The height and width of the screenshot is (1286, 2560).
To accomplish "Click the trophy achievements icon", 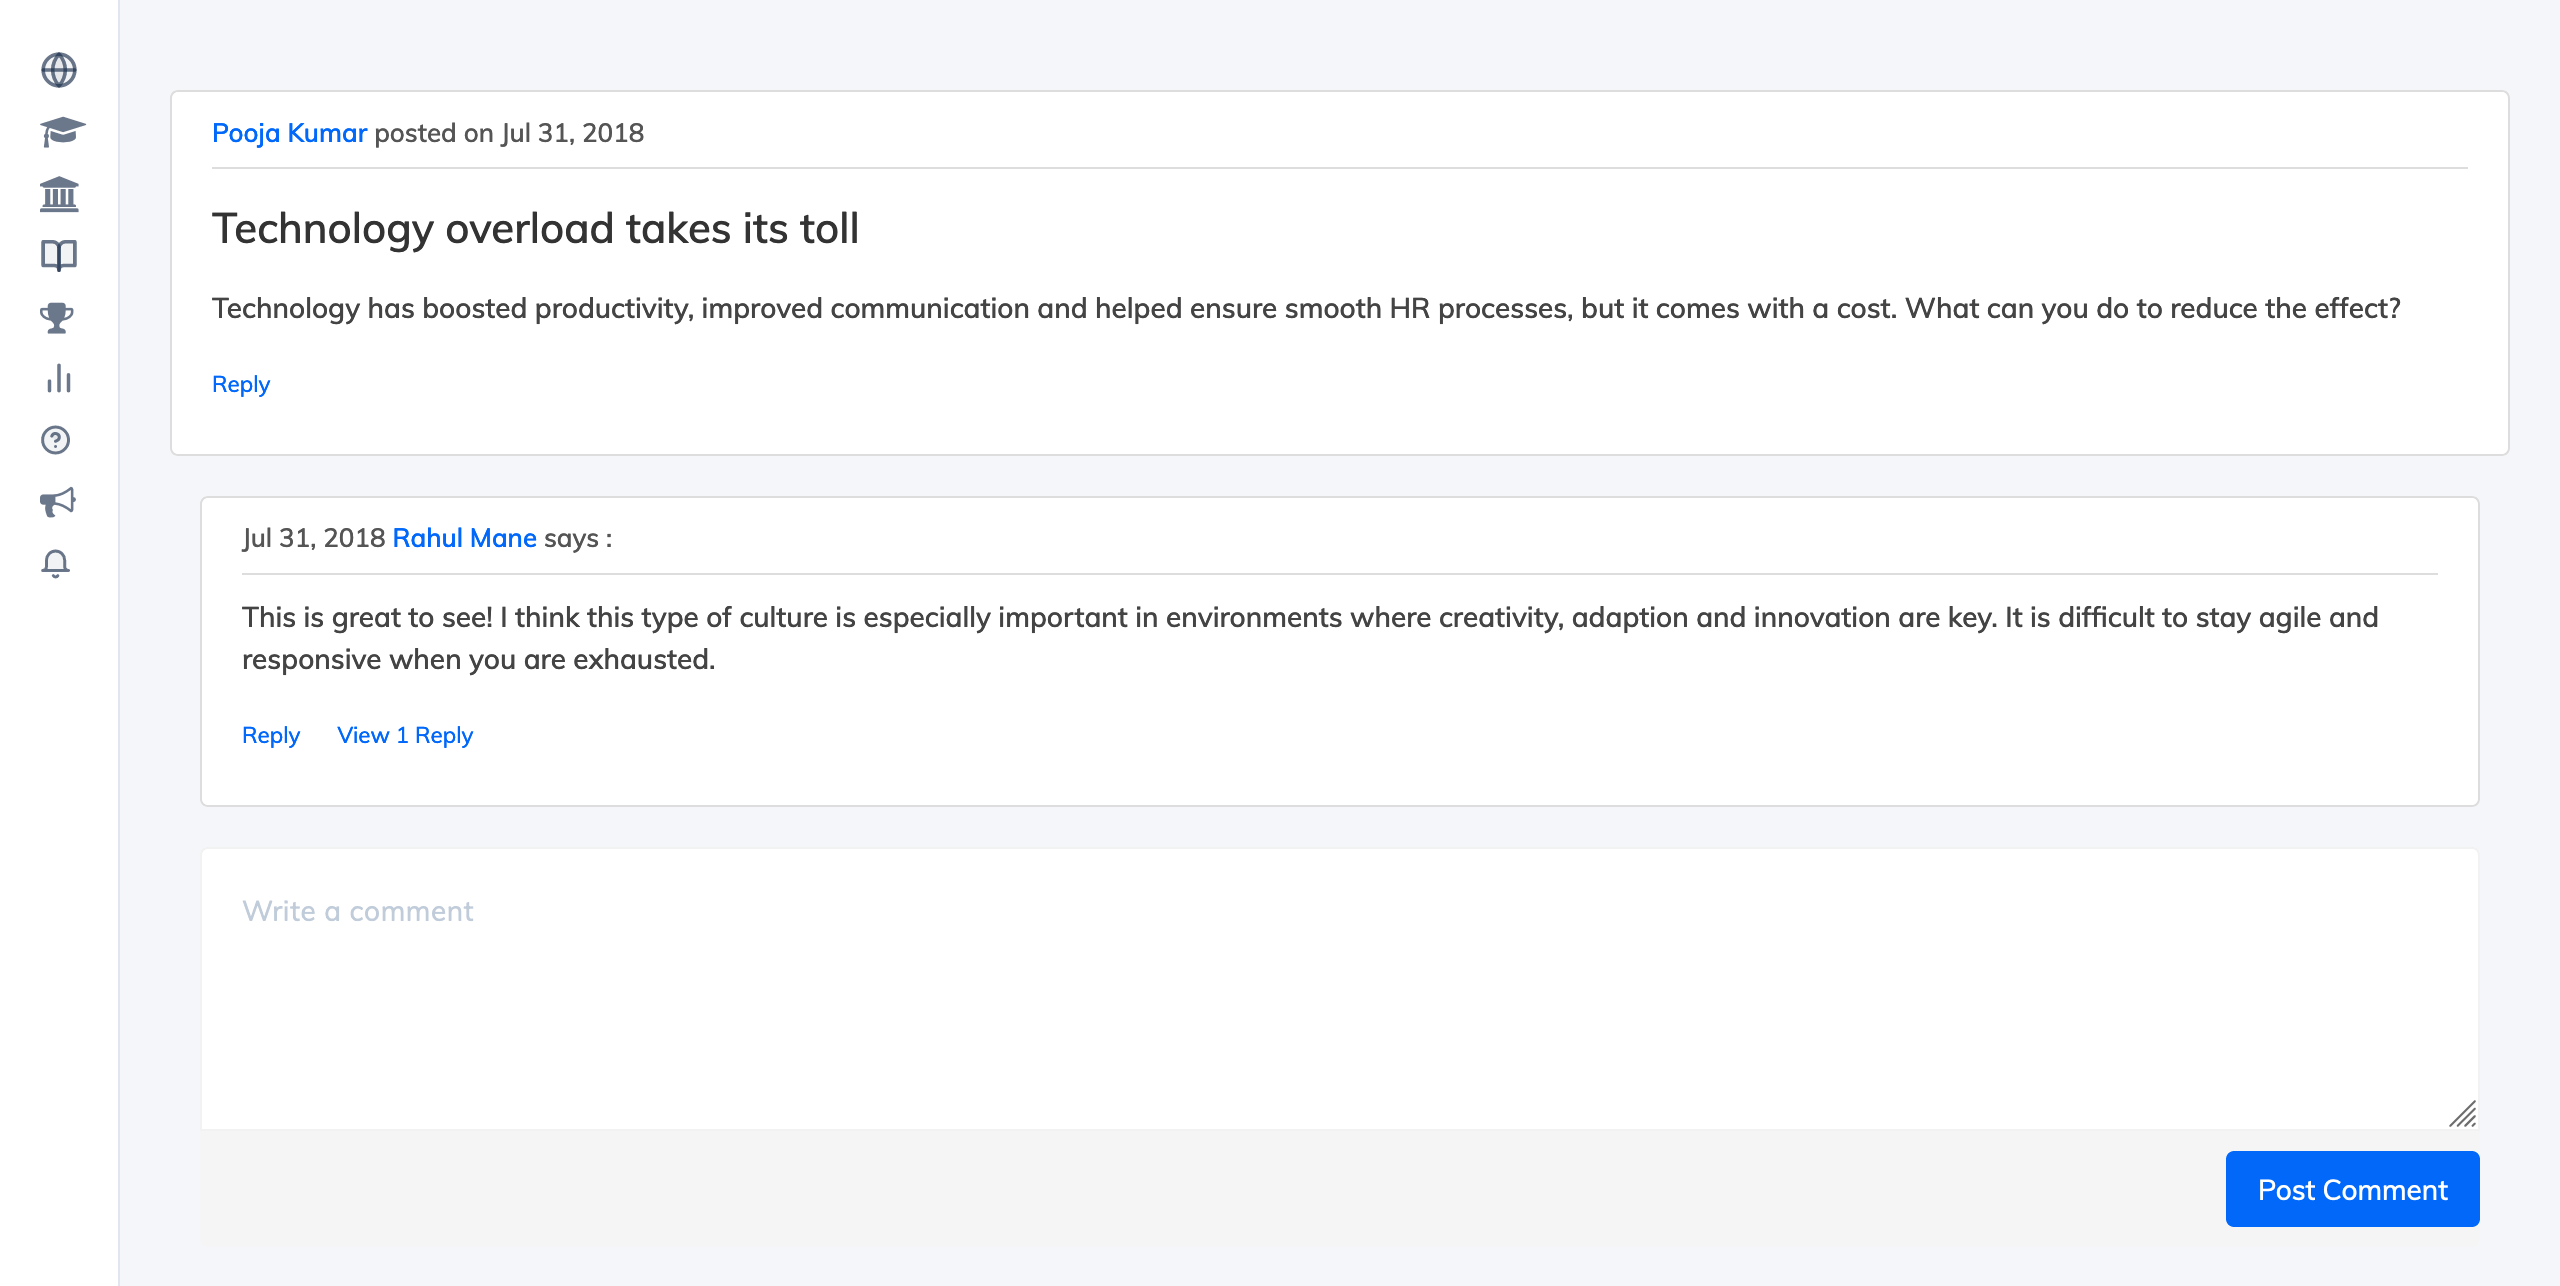I will click(57, 318).
